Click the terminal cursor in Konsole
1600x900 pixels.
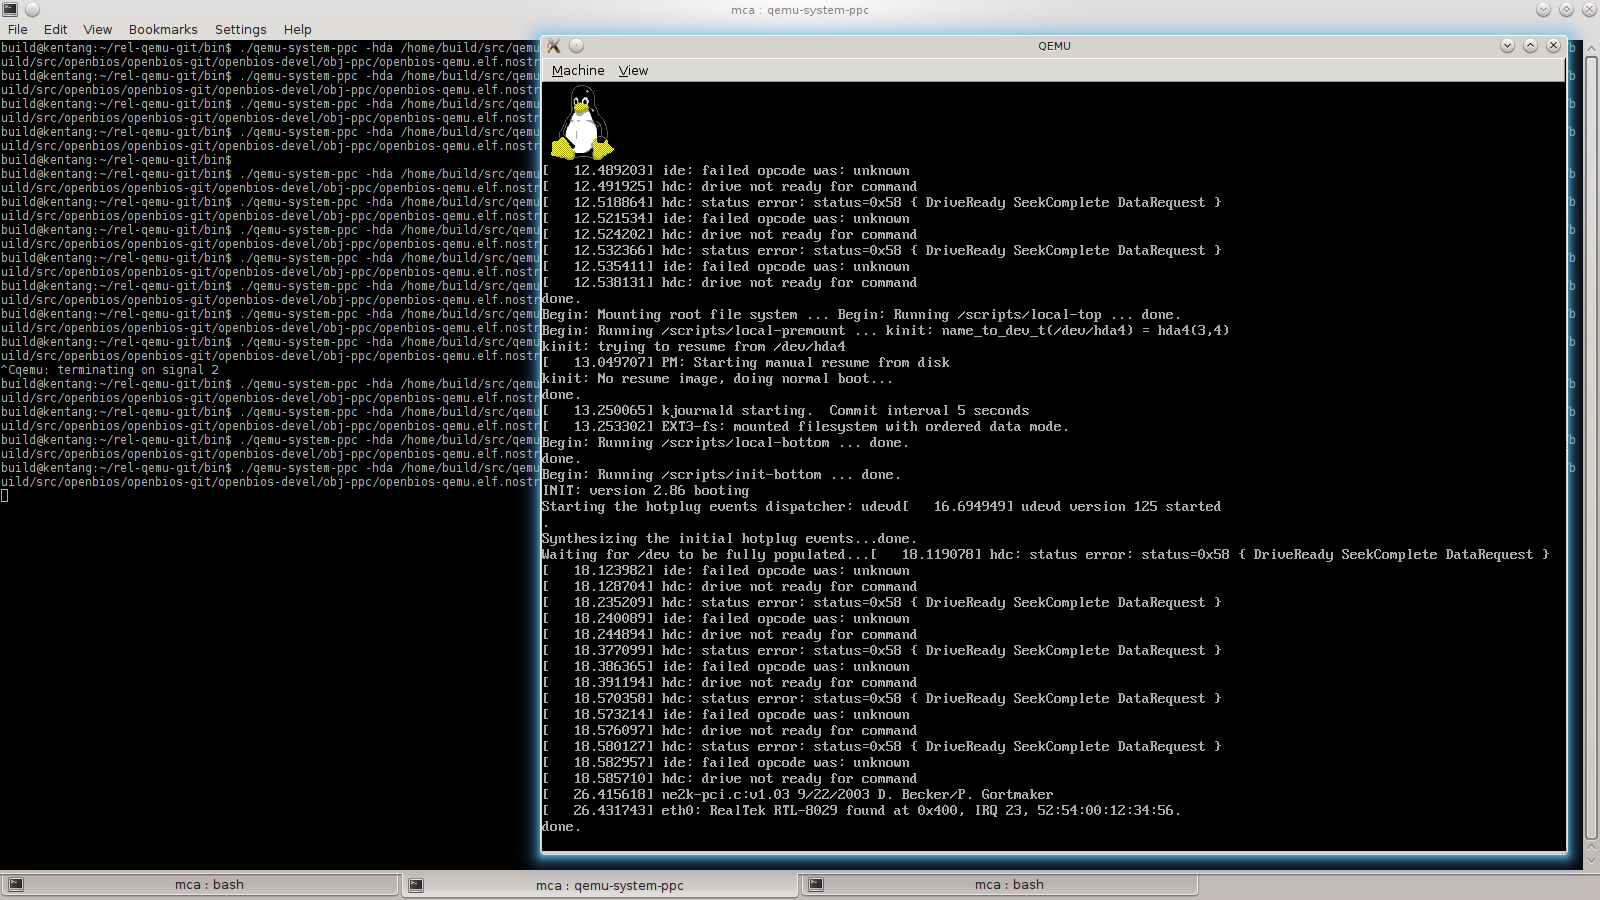pos(5,496)
